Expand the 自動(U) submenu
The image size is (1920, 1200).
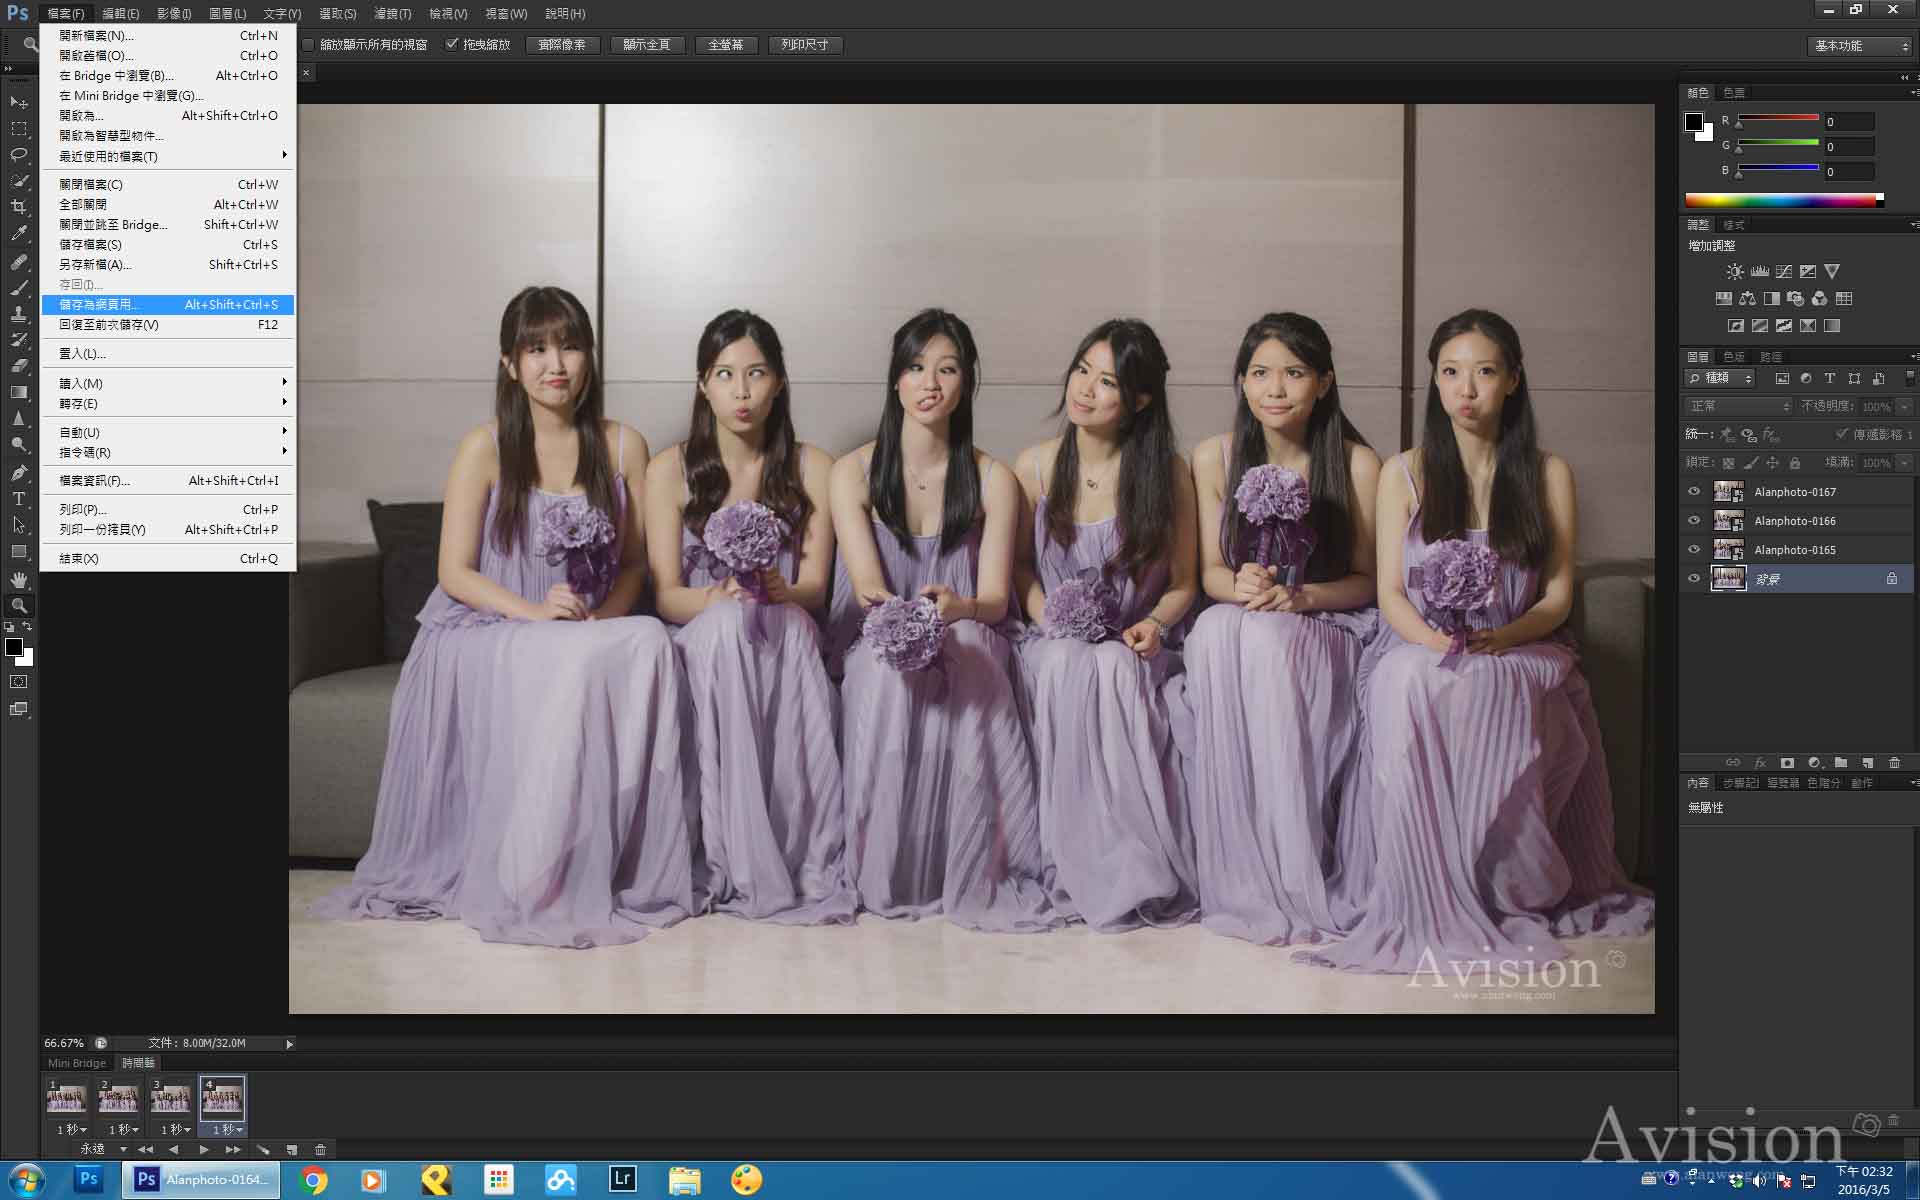click(168, 433)
